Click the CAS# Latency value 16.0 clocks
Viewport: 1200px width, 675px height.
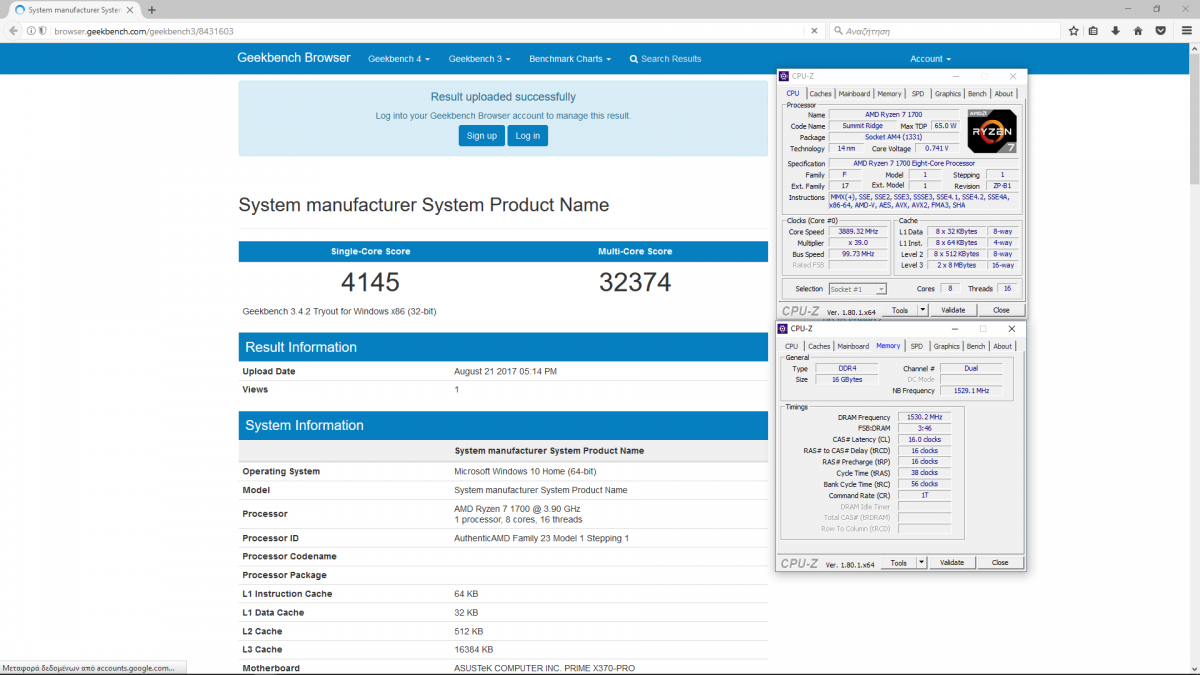click(925, 439)
